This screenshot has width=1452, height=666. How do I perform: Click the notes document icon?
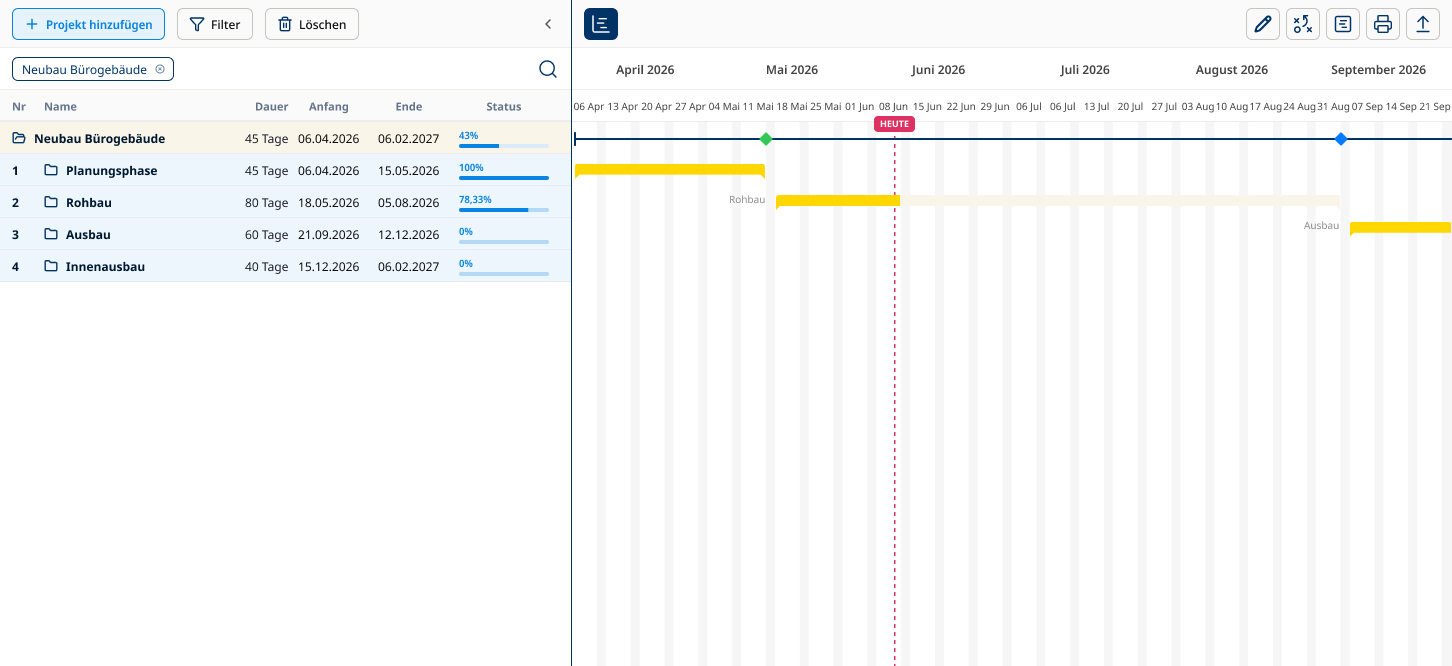pyautogui.click(x=1343, y=24)
